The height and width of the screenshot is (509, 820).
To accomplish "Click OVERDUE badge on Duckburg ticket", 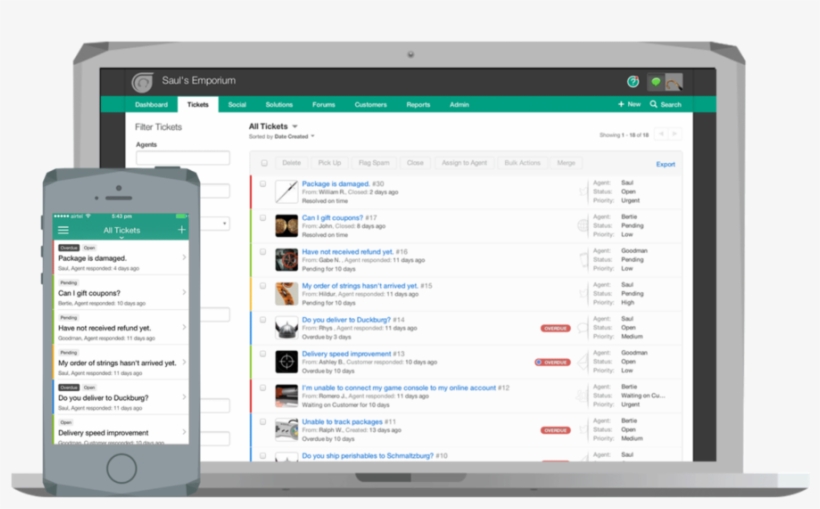I will coord(555,329).
